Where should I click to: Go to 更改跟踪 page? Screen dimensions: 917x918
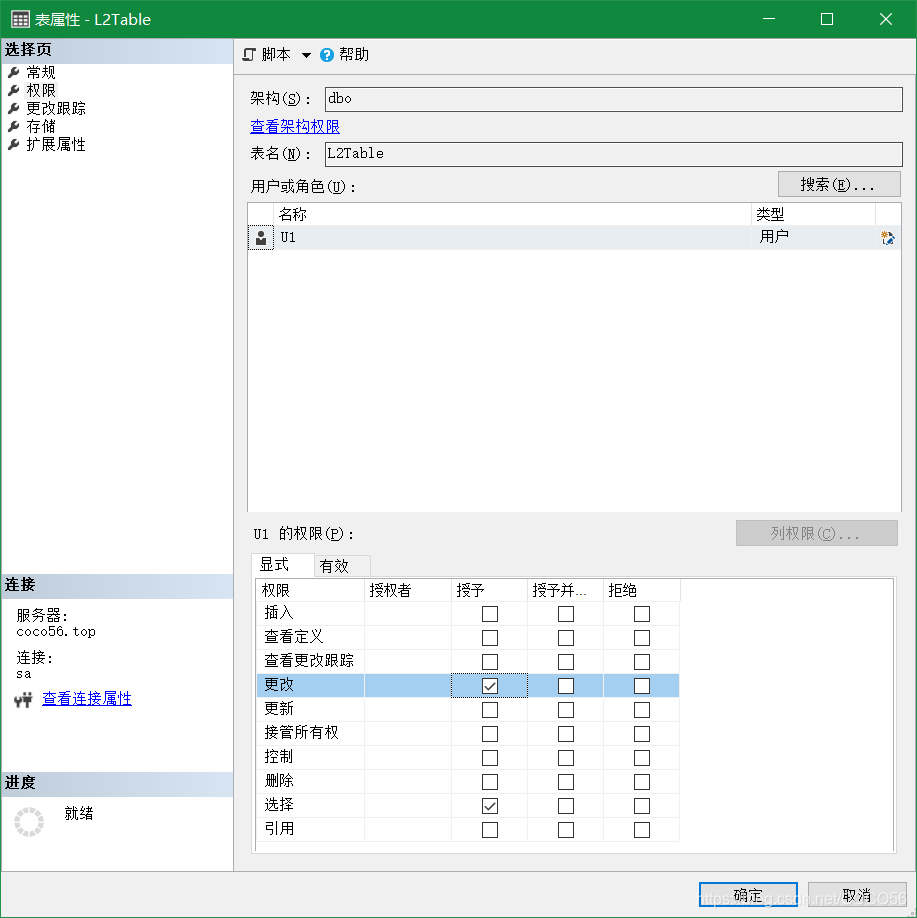coord(56,108)
